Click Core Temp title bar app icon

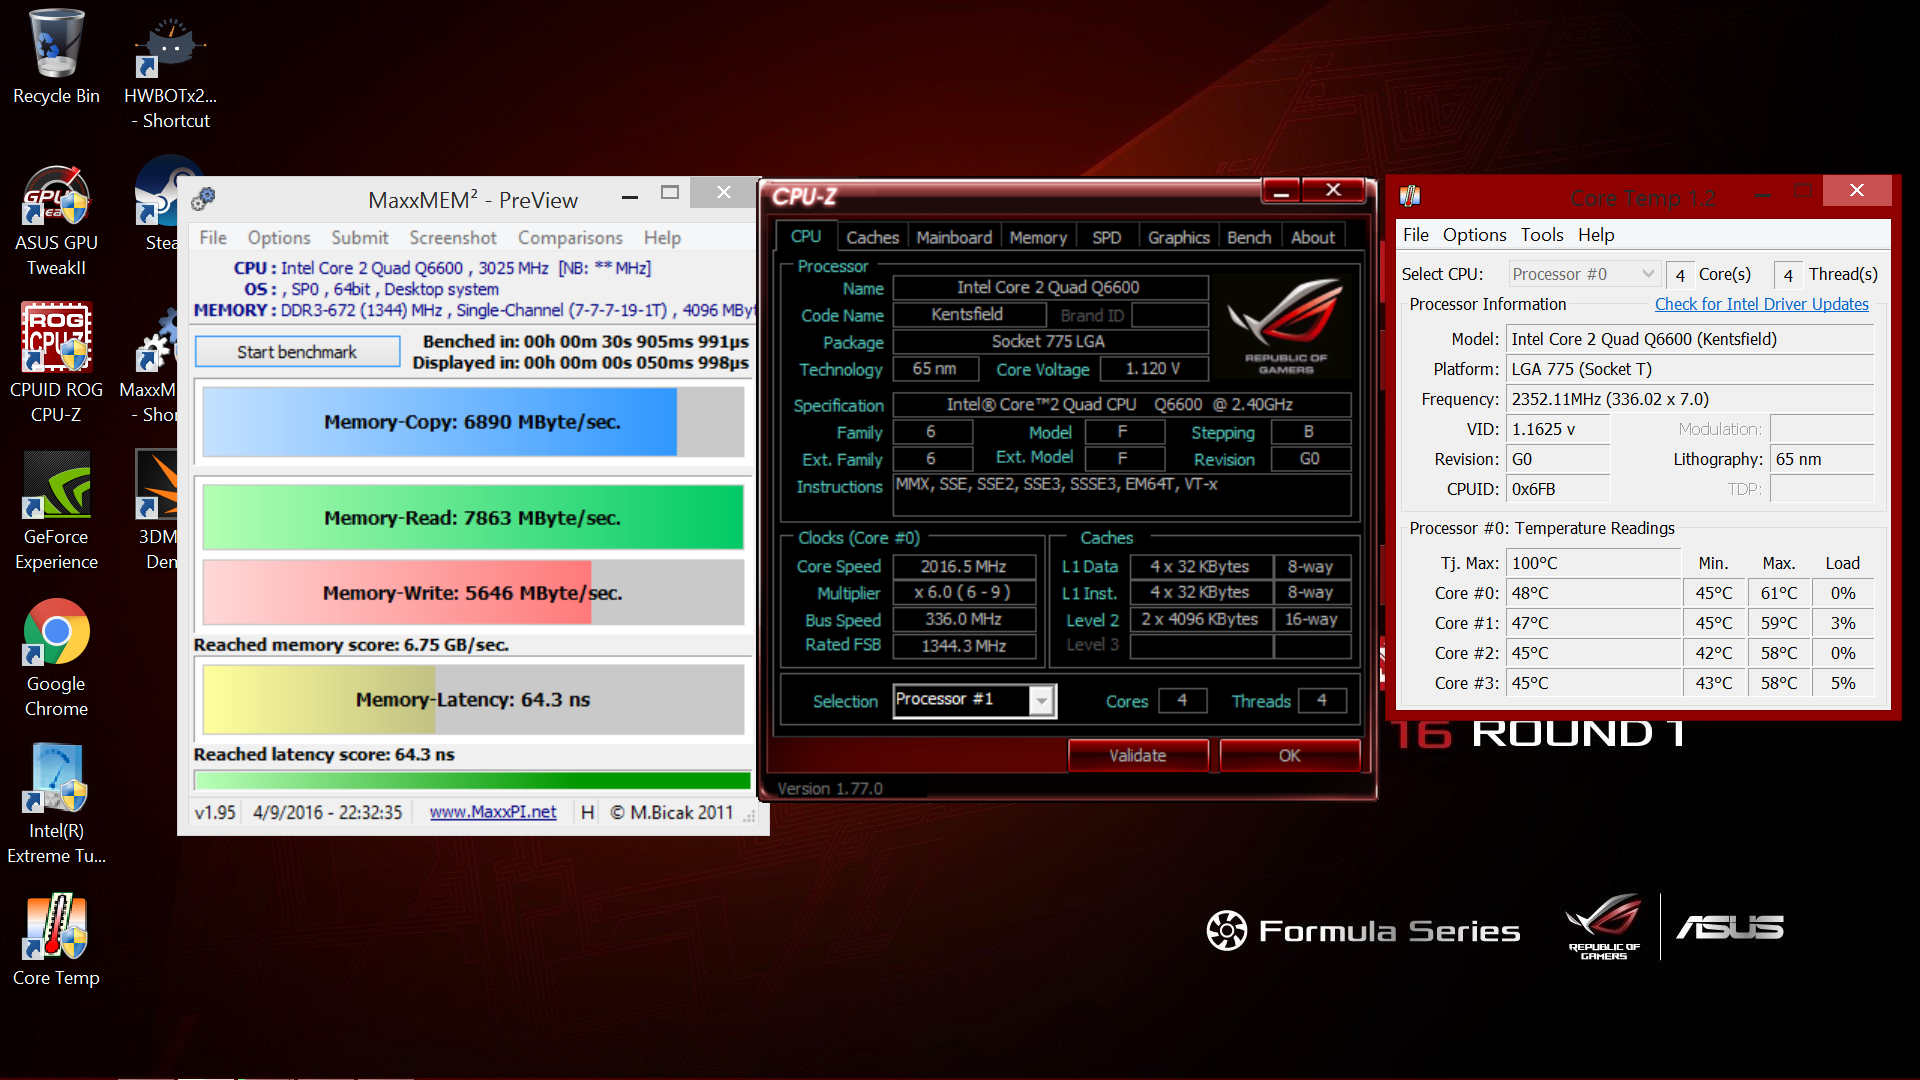pos(1410,196)
